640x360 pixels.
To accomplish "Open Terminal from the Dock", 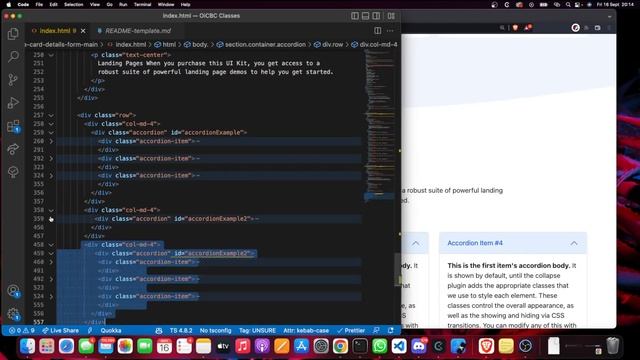I will coord(360,346).
